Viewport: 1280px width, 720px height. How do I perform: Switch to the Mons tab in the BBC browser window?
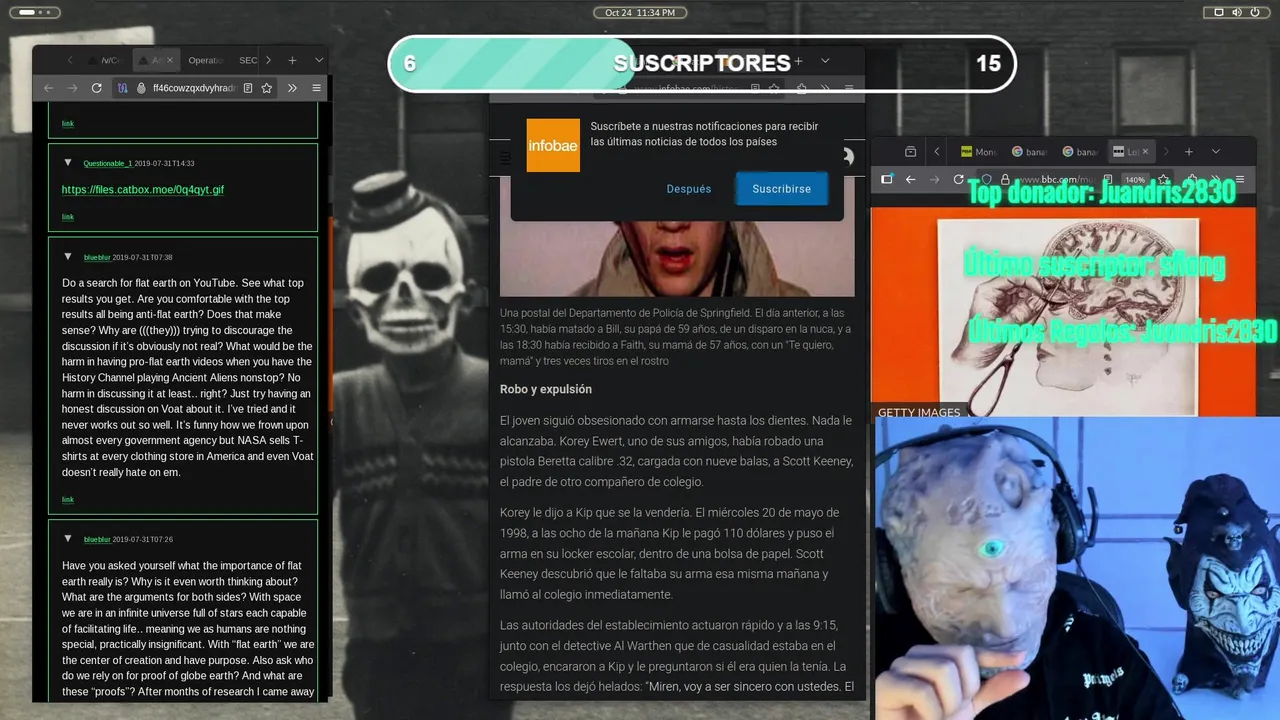point(978,152)
